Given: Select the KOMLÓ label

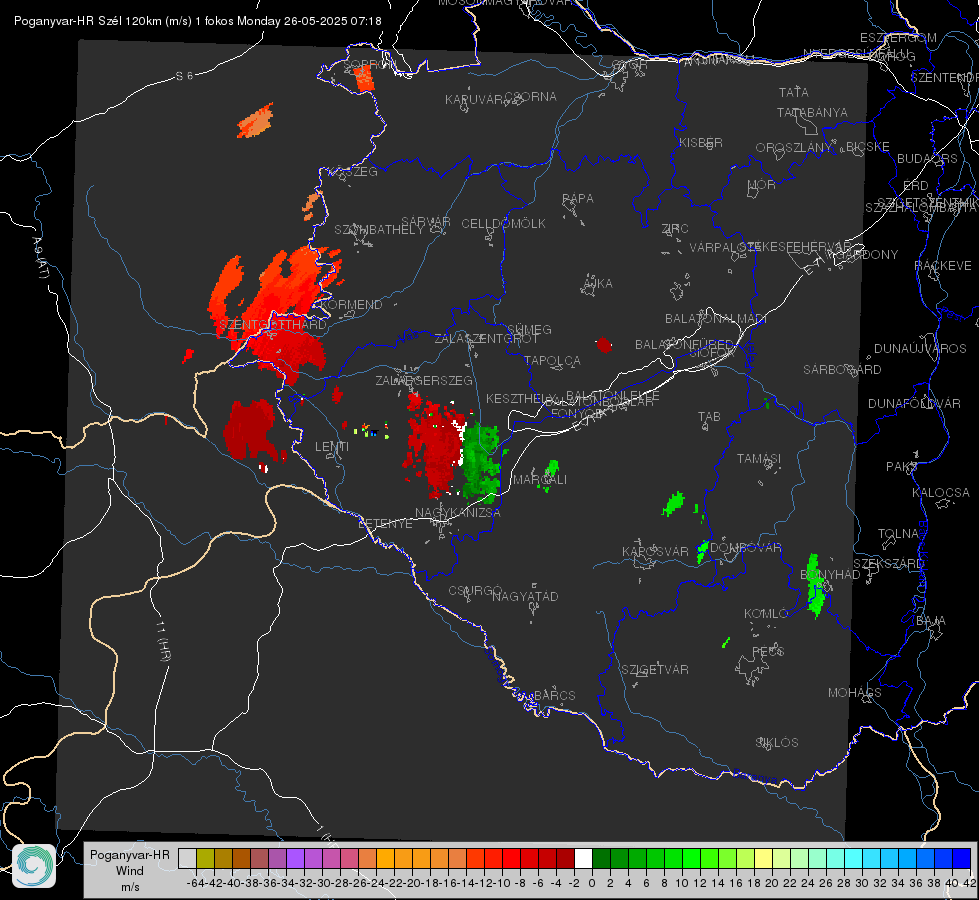Looking at the screenshot, I should [x=766, y=614].
